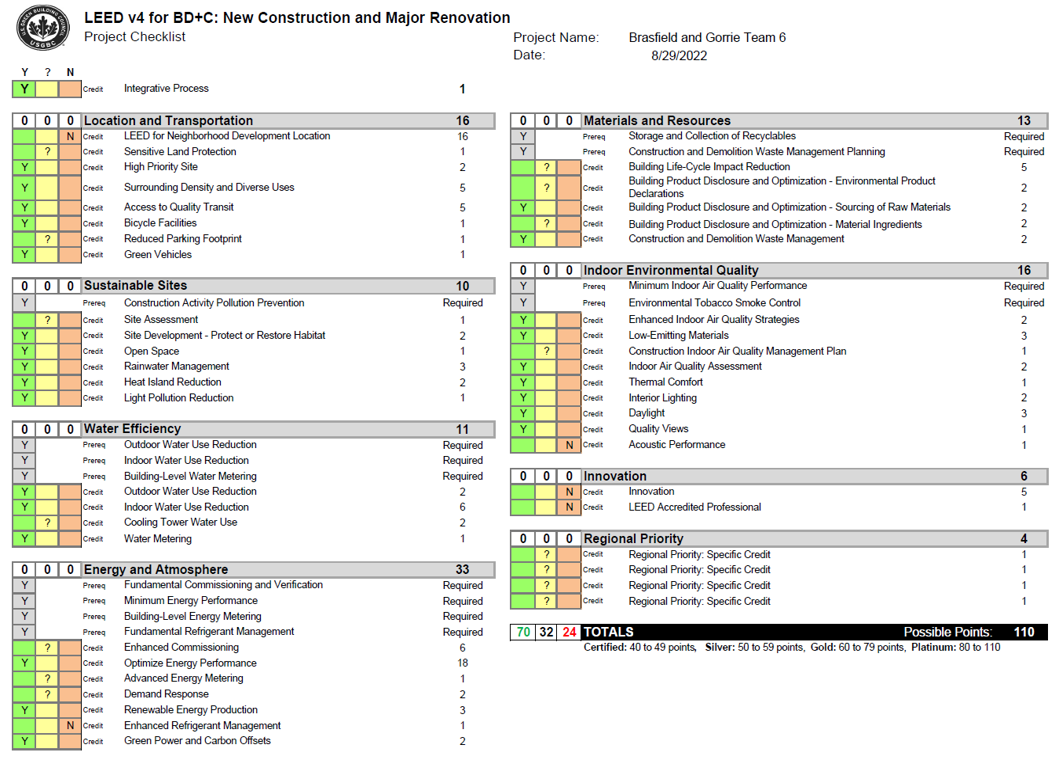
Task: Click the Y column header letter
Action: pyautogui.click(x=25, y=72)
